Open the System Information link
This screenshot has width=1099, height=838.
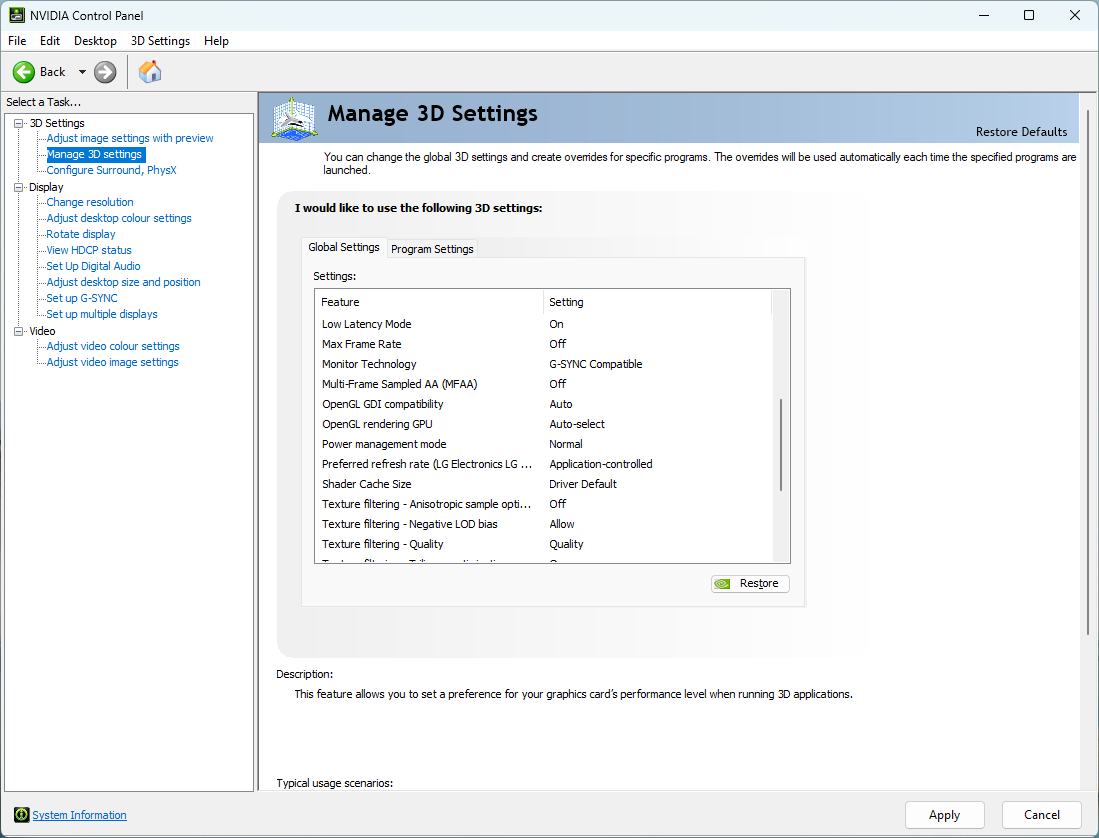[79, 815]
